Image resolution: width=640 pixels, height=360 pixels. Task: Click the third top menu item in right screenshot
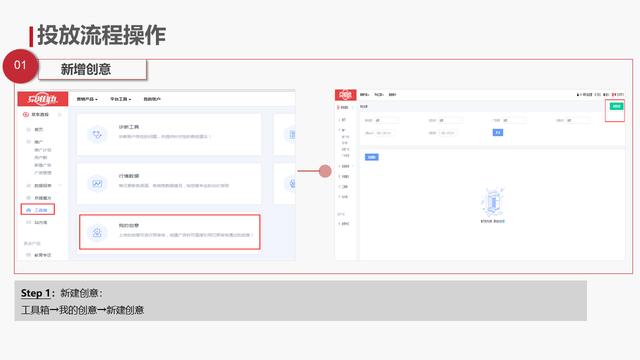[392, 95]
